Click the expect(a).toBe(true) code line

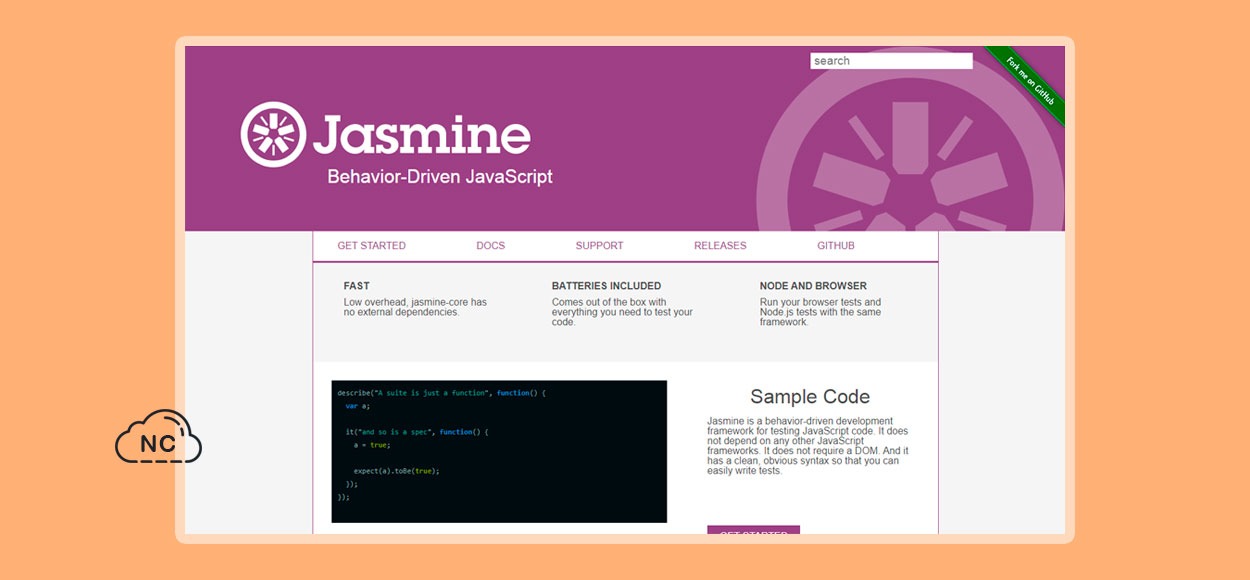(396, 471)
